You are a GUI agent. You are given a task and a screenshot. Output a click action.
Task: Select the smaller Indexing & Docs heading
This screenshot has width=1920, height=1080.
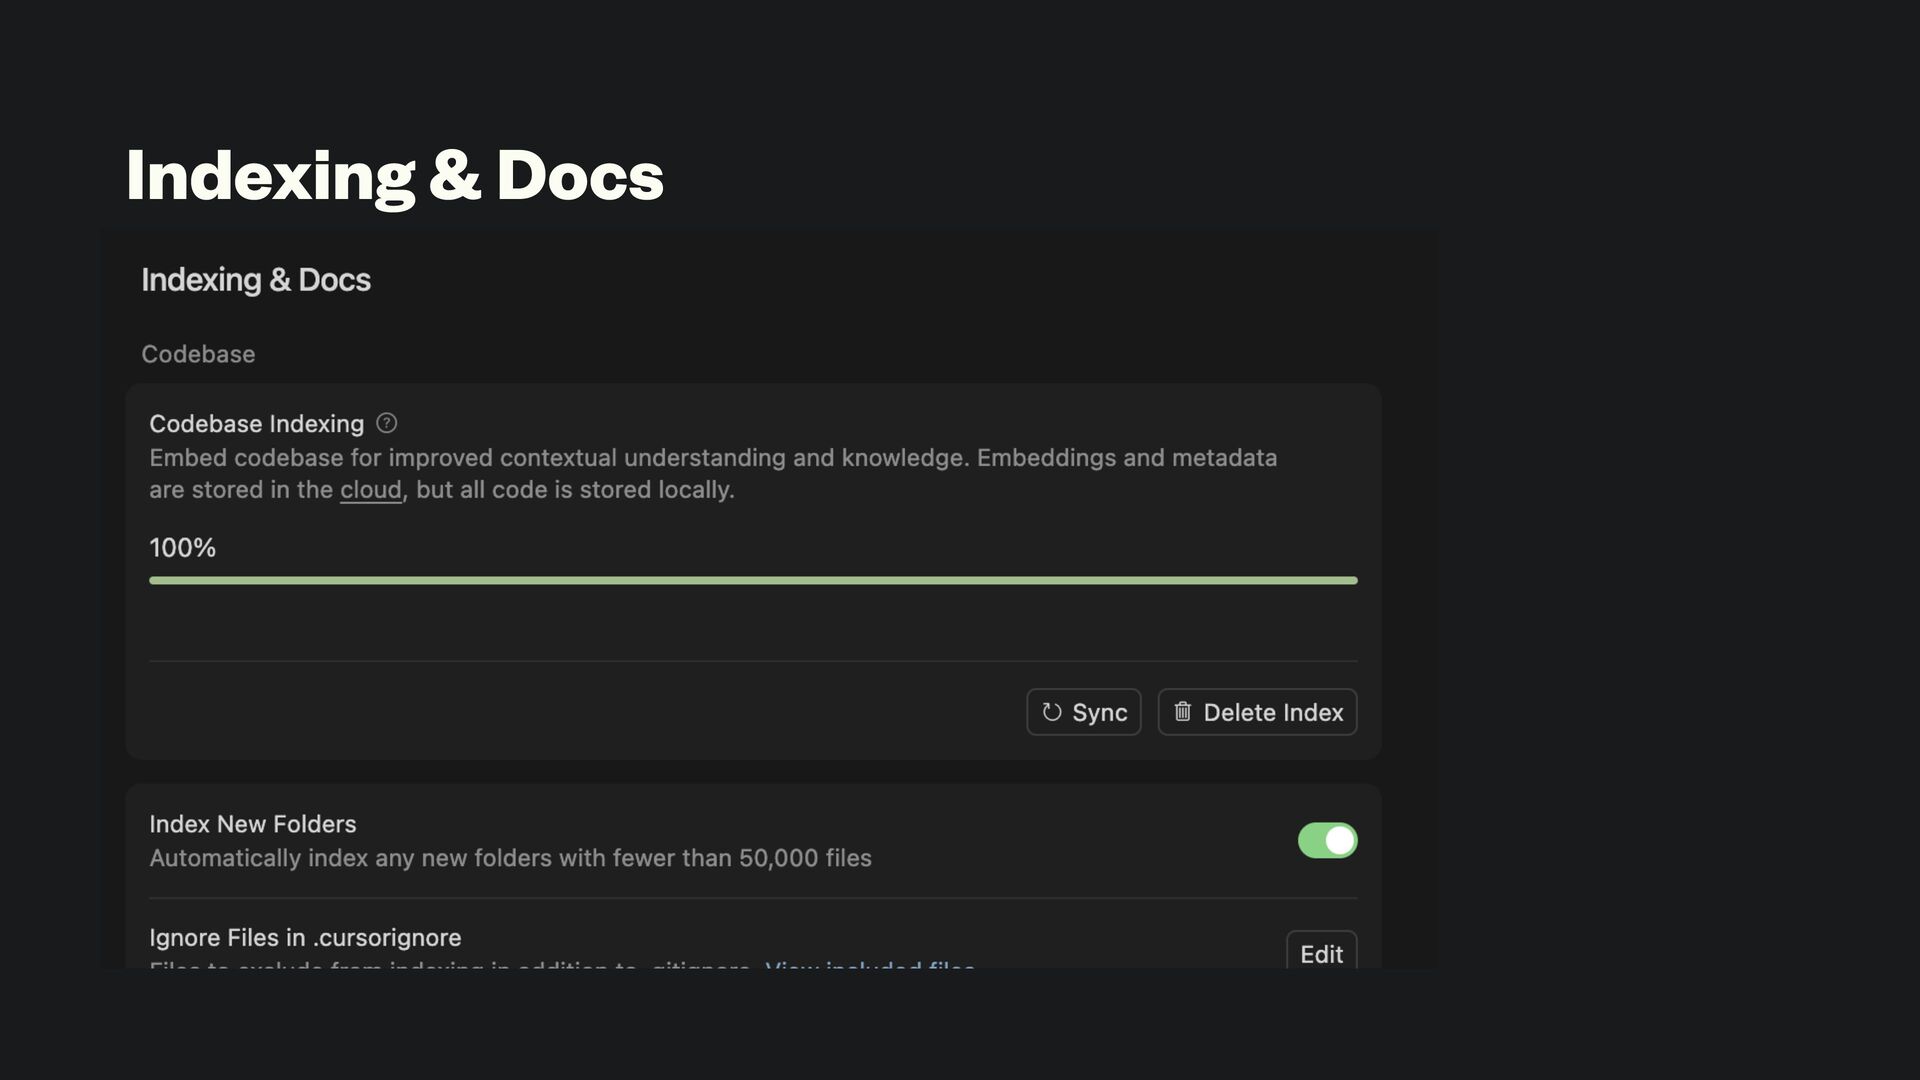[255, 280]
